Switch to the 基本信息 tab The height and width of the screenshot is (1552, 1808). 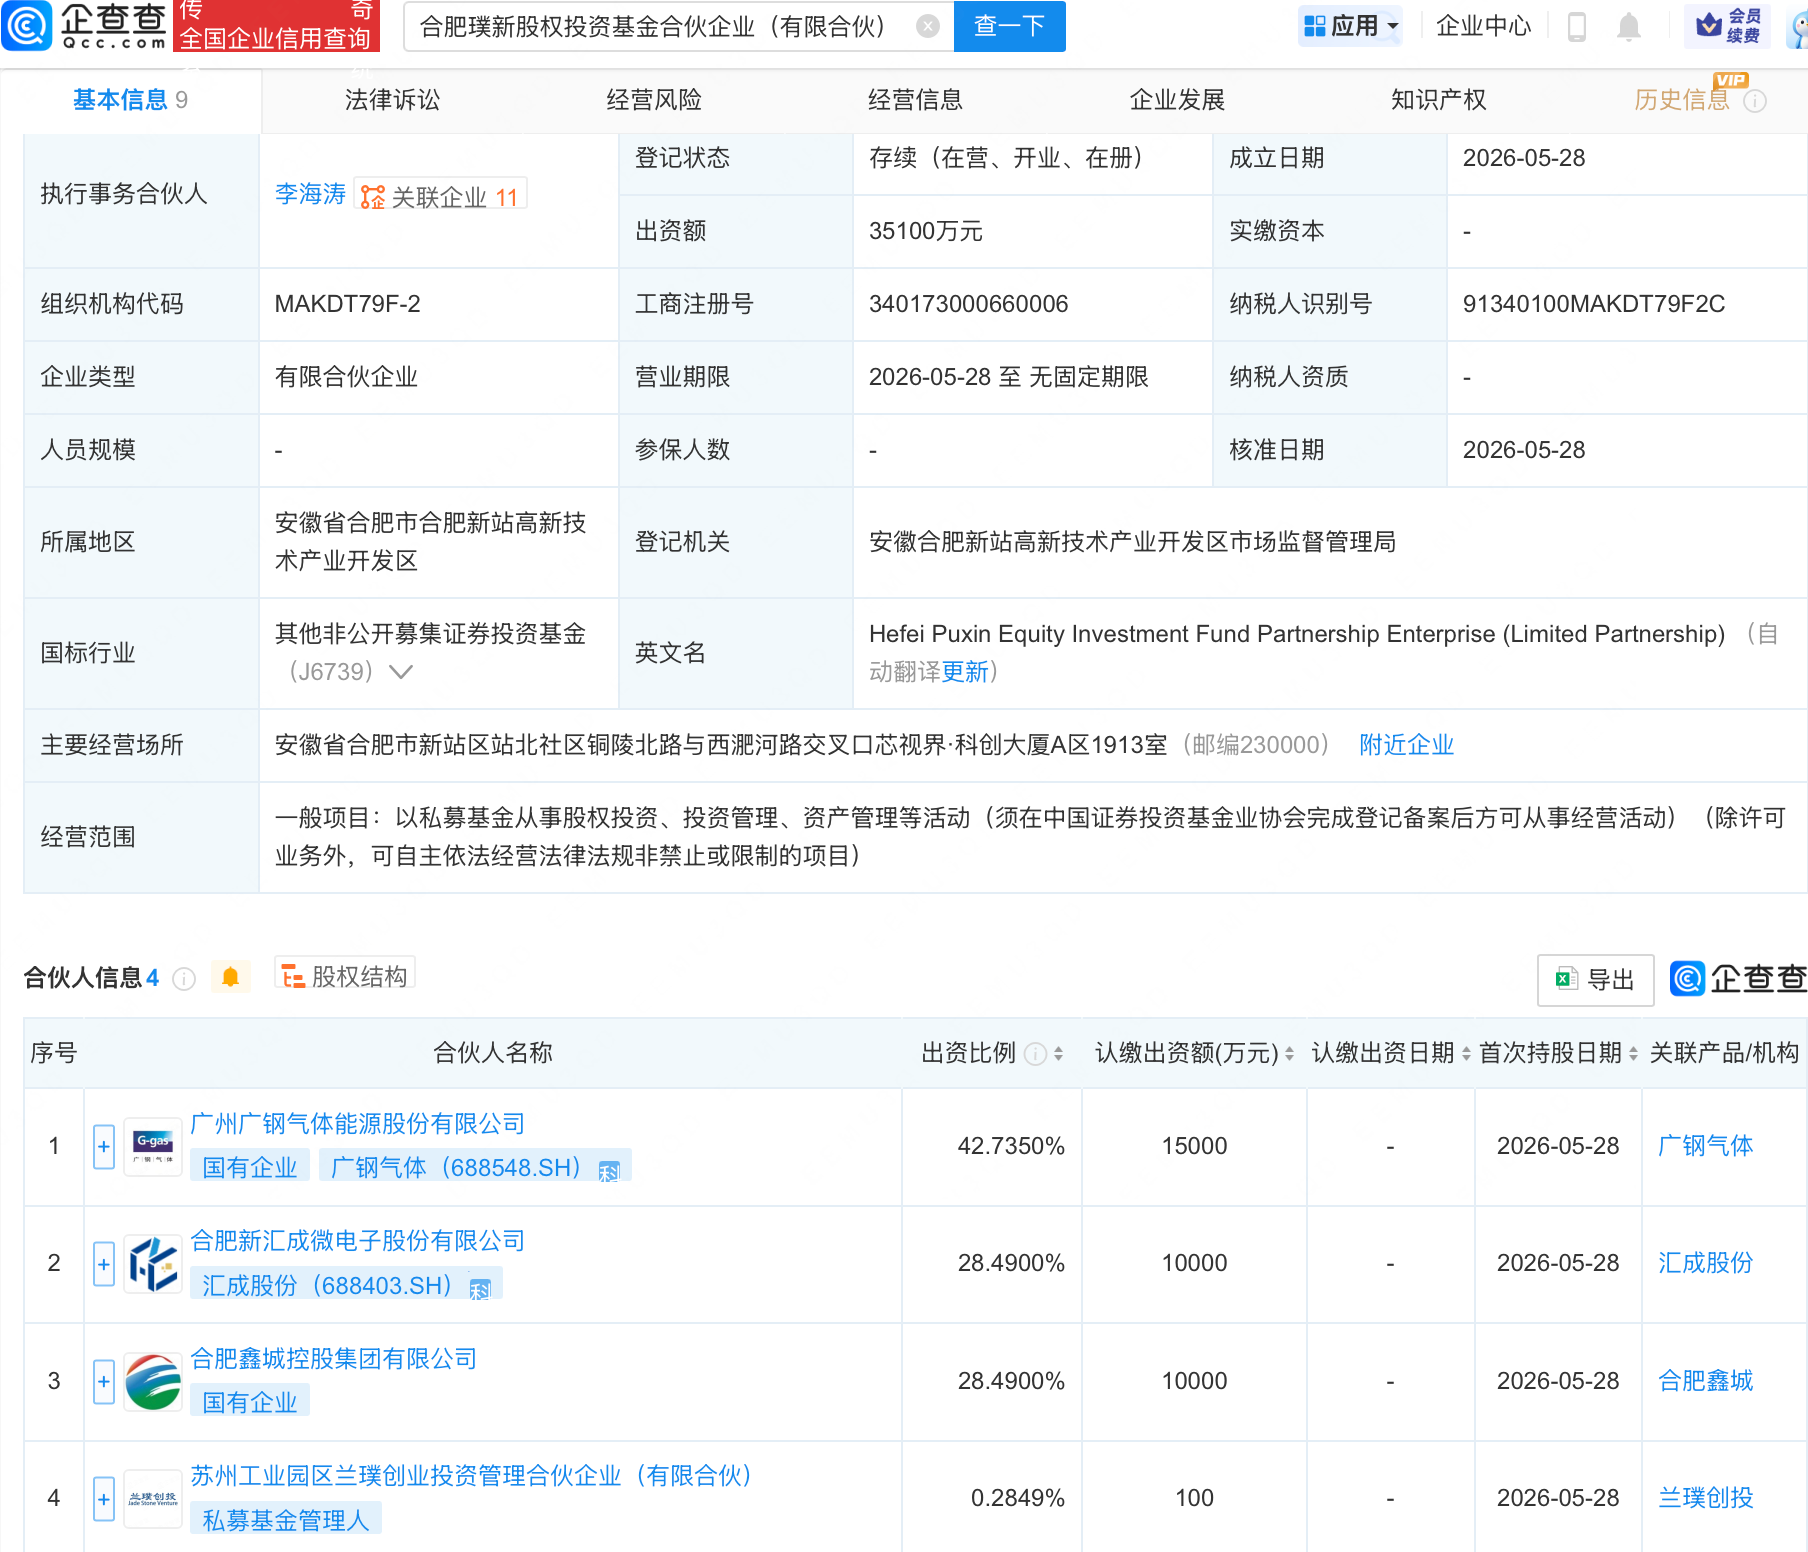pyautogui.click(x=130, y=100)
